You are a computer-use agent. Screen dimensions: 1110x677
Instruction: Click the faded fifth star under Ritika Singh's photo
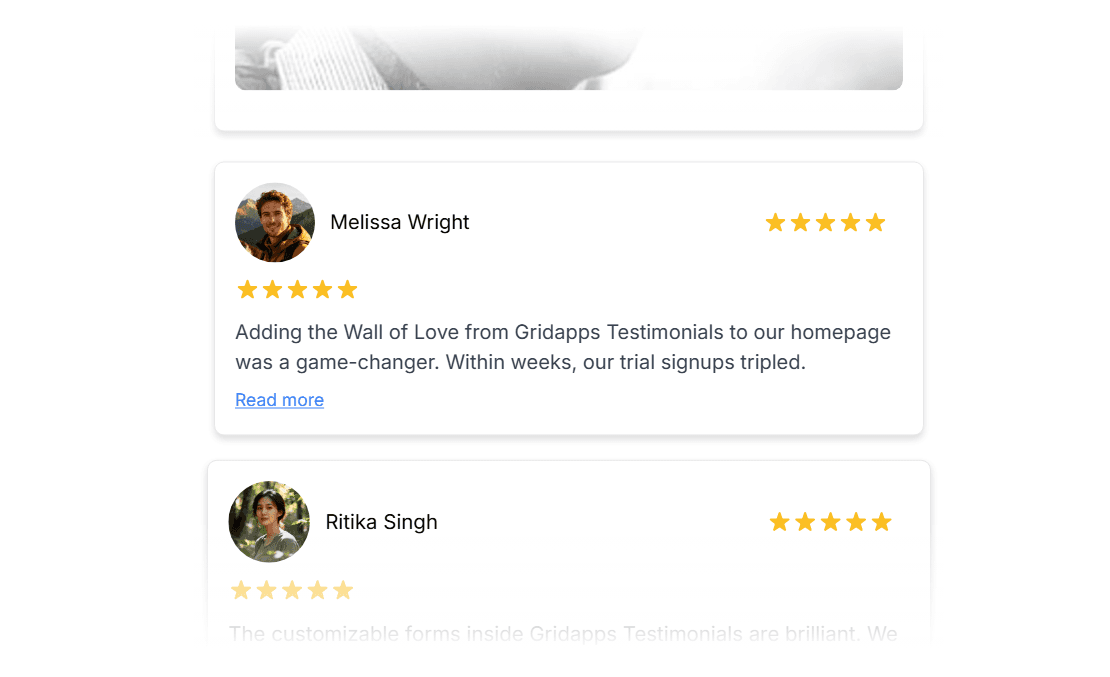345,590
